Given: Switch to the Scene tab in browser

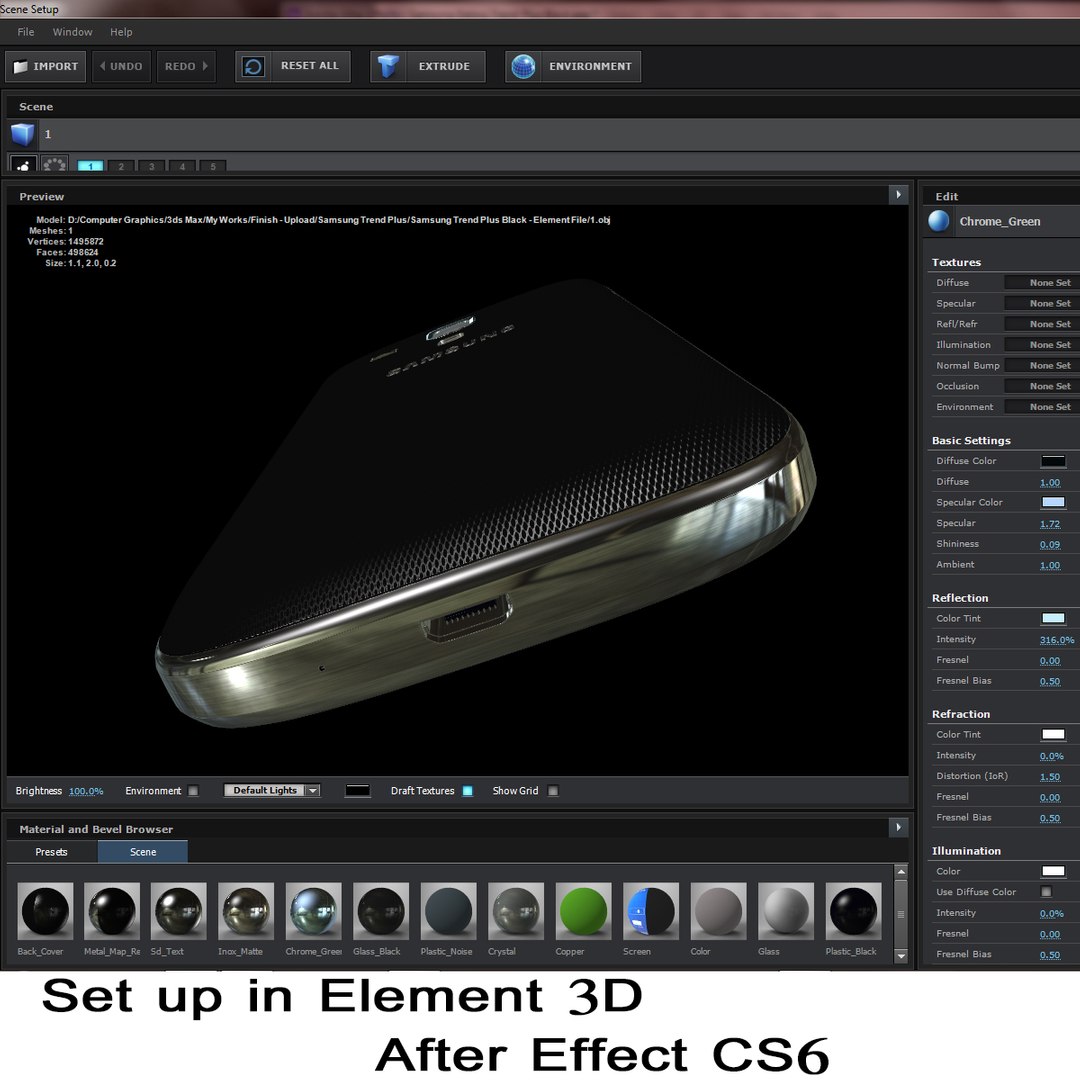Looking at the screenshot, I should click(x=143, y=852).
